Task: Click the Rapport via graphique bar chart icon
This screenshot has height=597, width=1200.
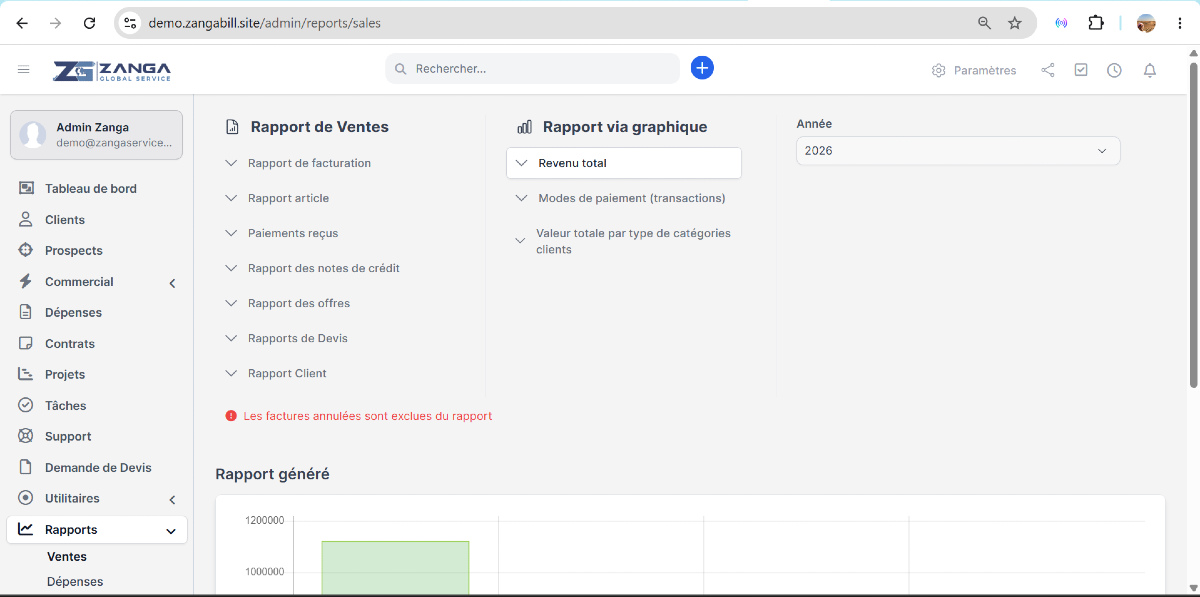Action: point(524,127)
